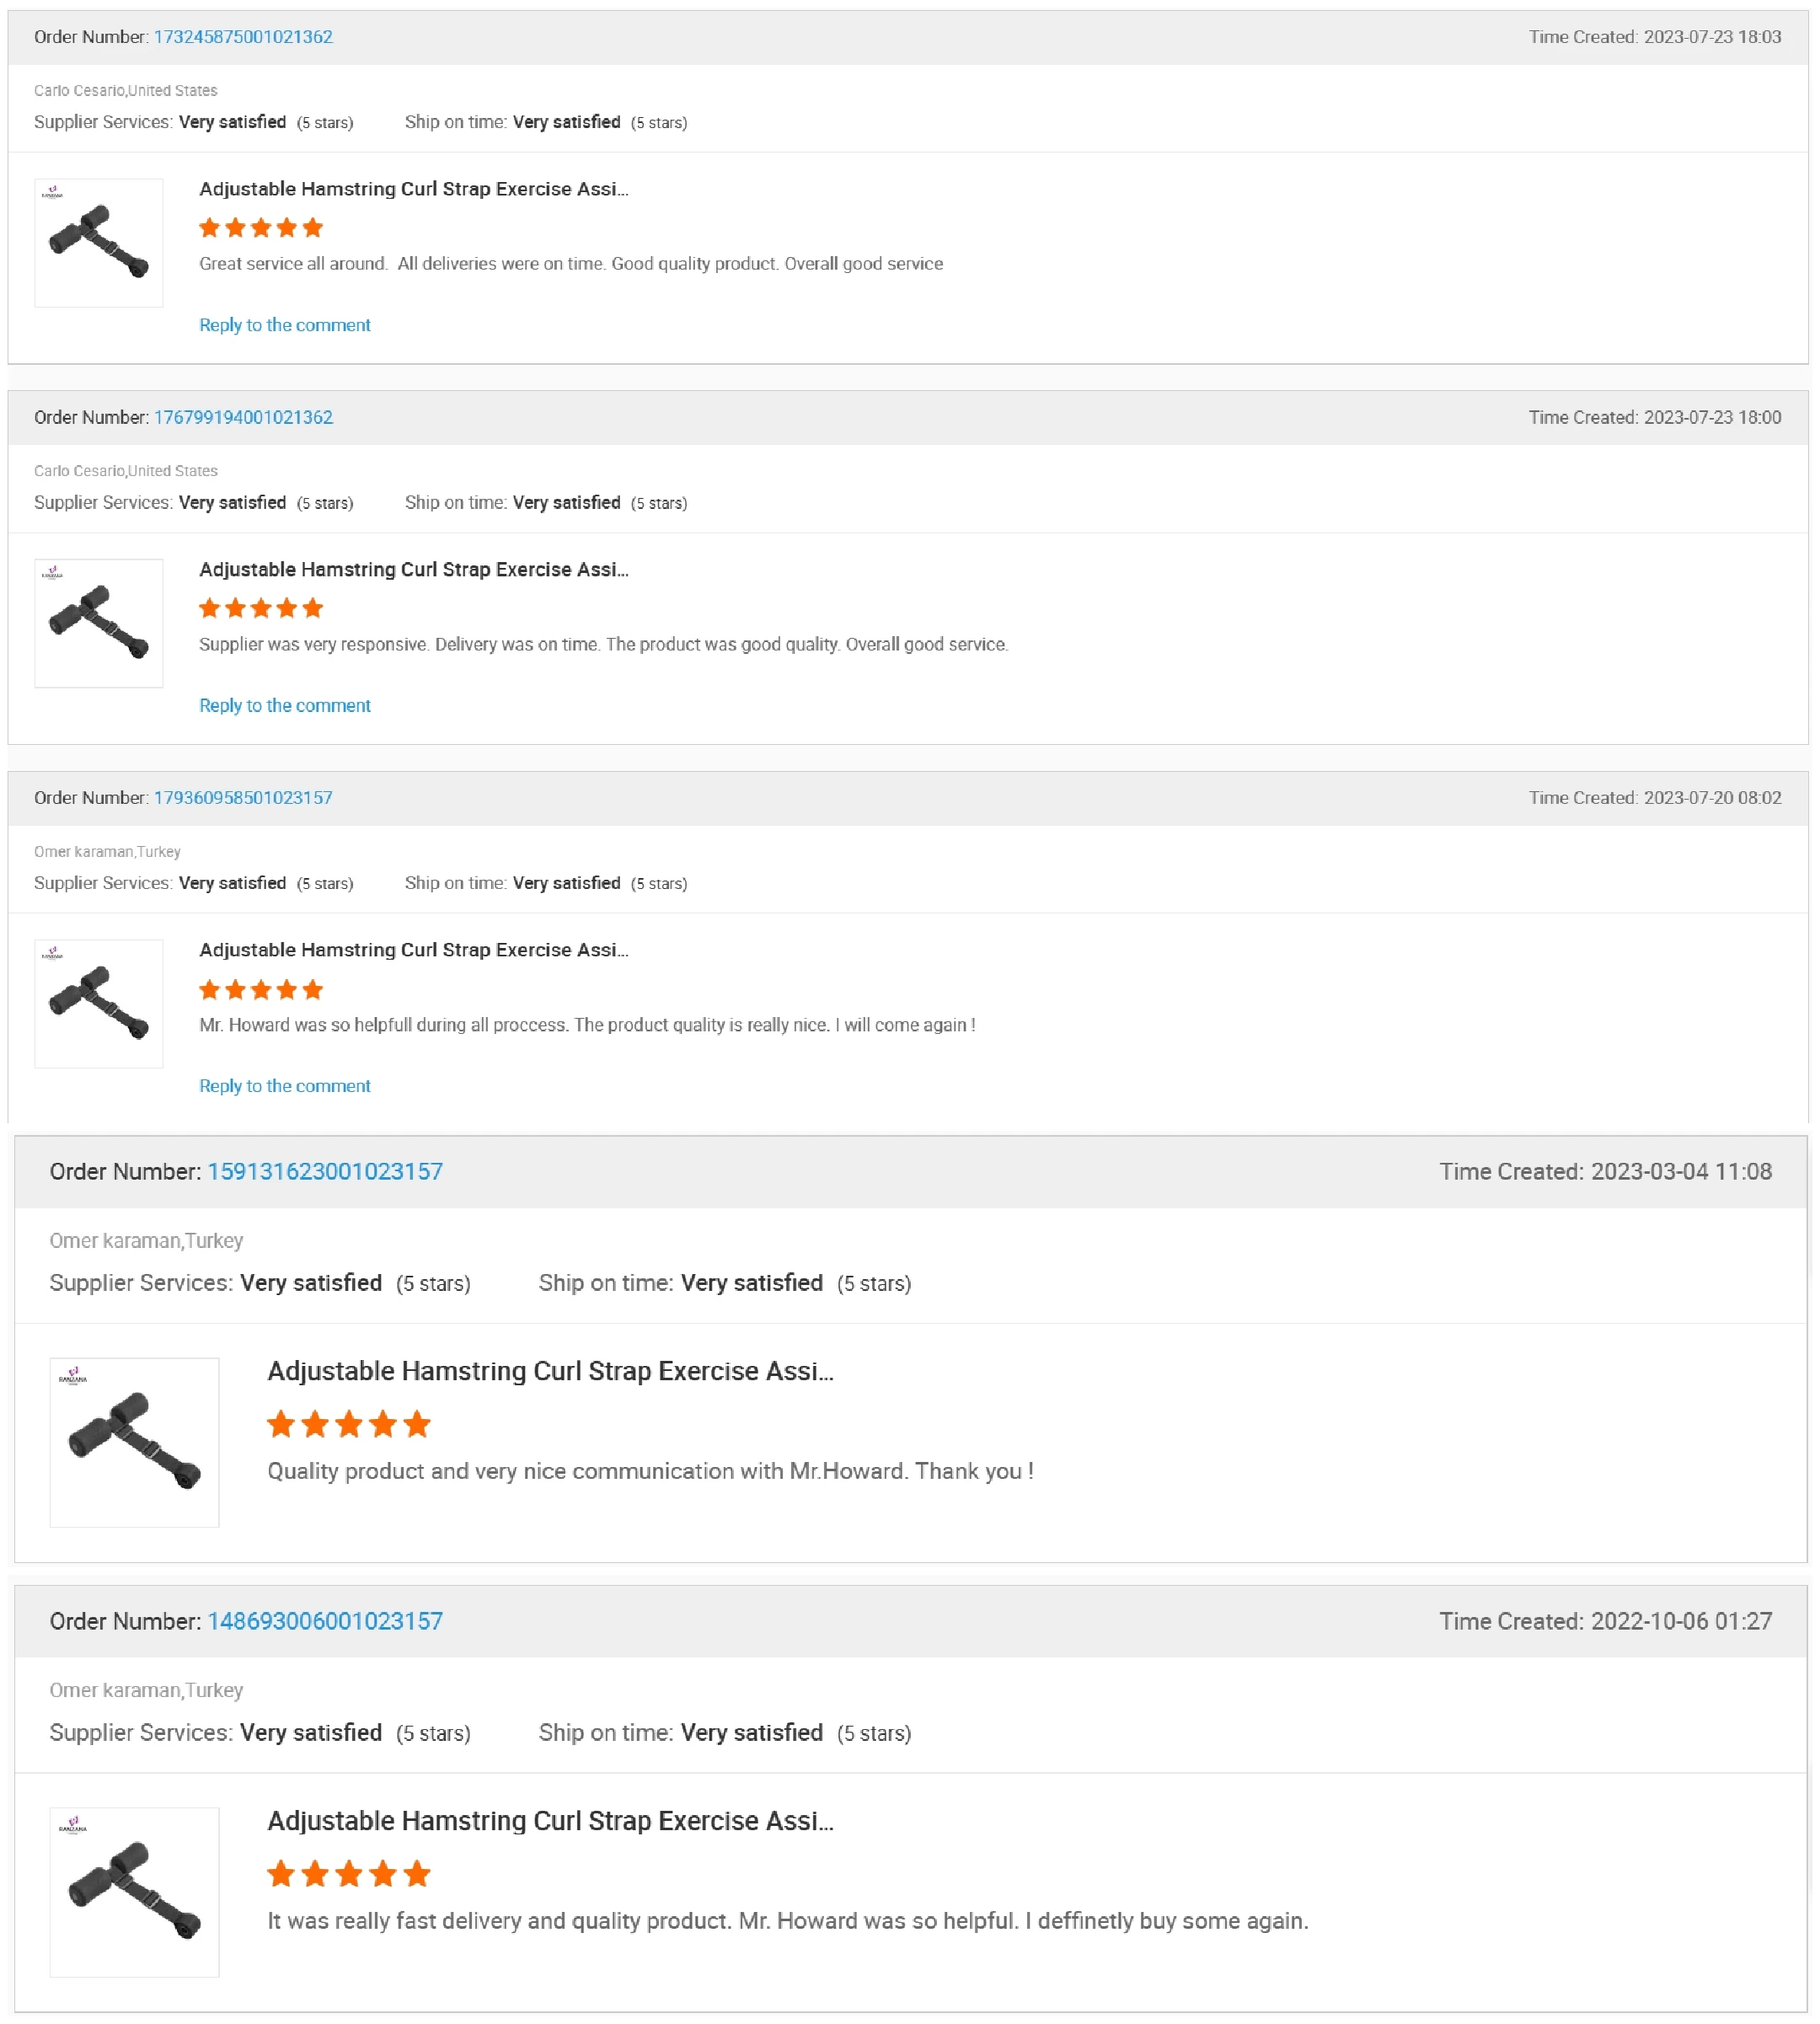Image resolution: width=1820 pixels, height=2024 pixels.
Task: Open product title in the 2022-10-06 01:27 review
Action: (x=550, y=1821)
